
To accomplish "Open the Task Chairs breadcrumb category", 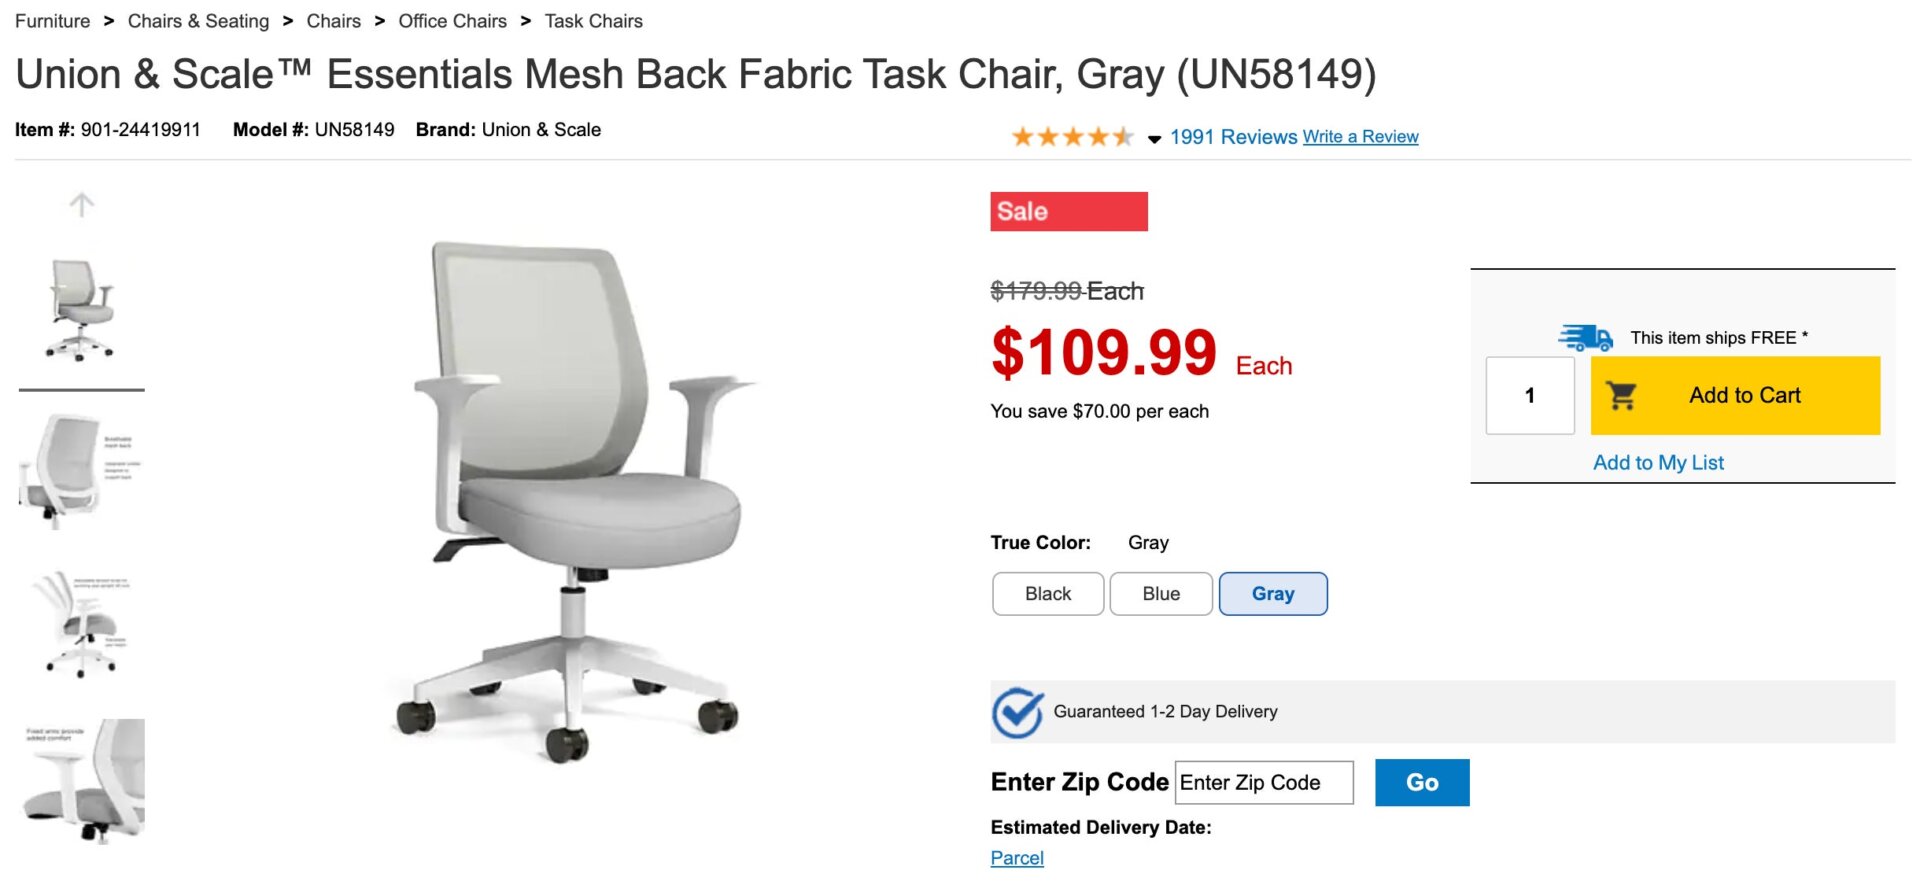I will [x=593, y=20].
